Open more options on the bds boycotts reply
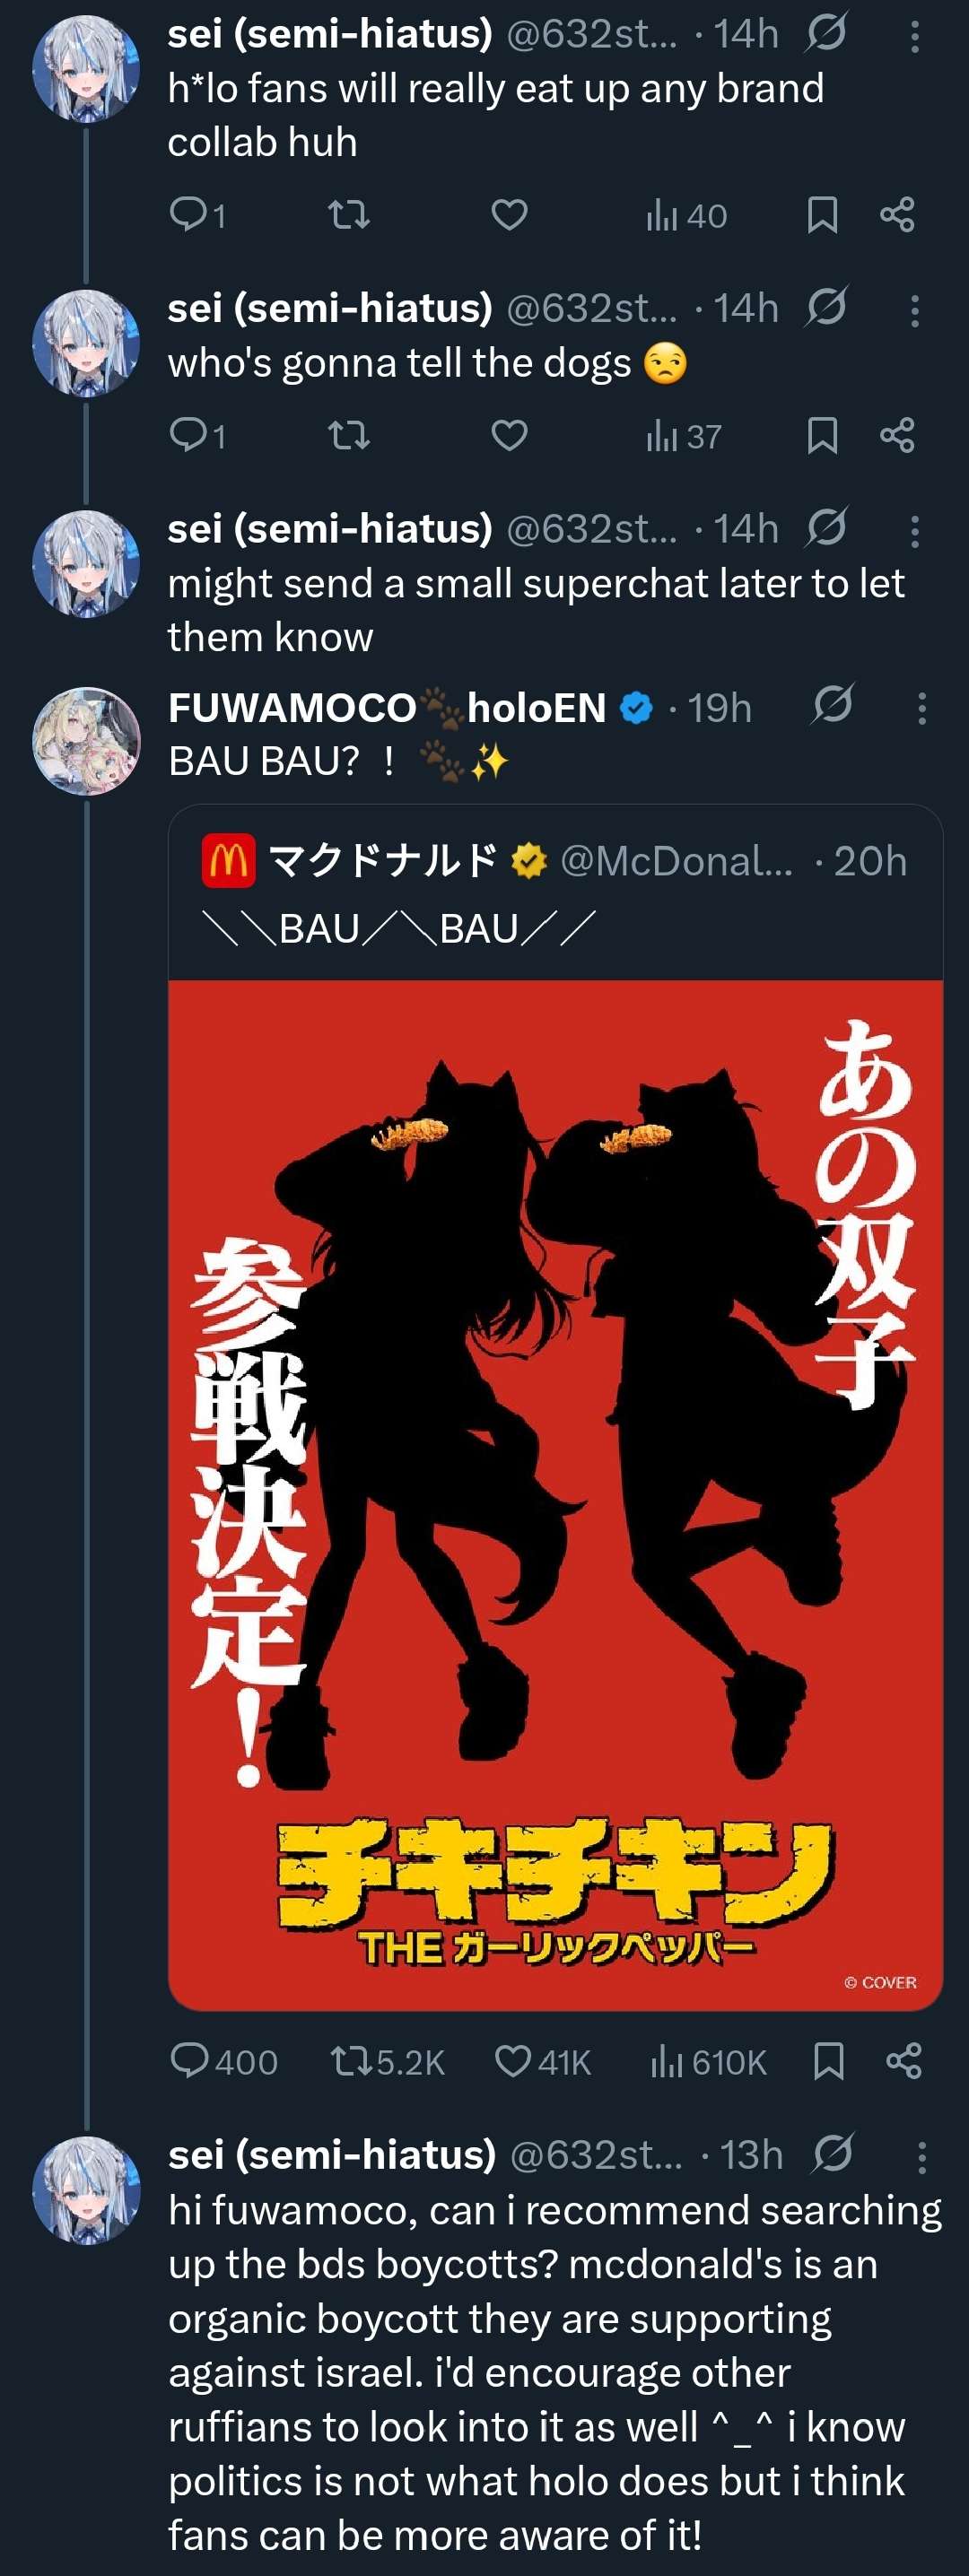The width and height of the screenshot is (969, 2576). pos(921,2156)
